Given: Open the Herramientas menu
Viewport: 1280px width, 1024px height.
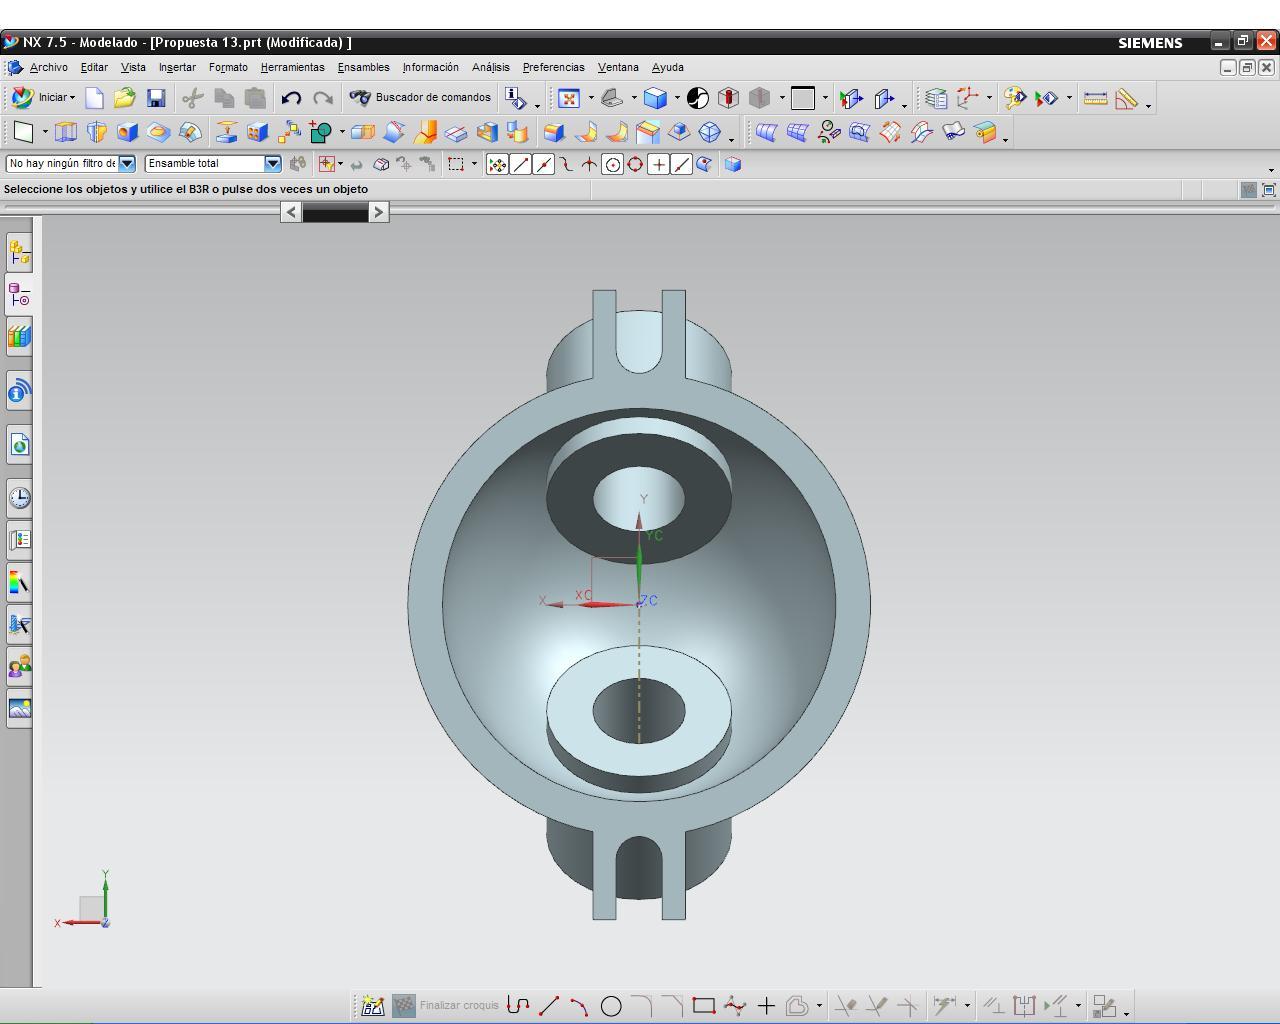Looking at the screenshot, I should 292,67.
